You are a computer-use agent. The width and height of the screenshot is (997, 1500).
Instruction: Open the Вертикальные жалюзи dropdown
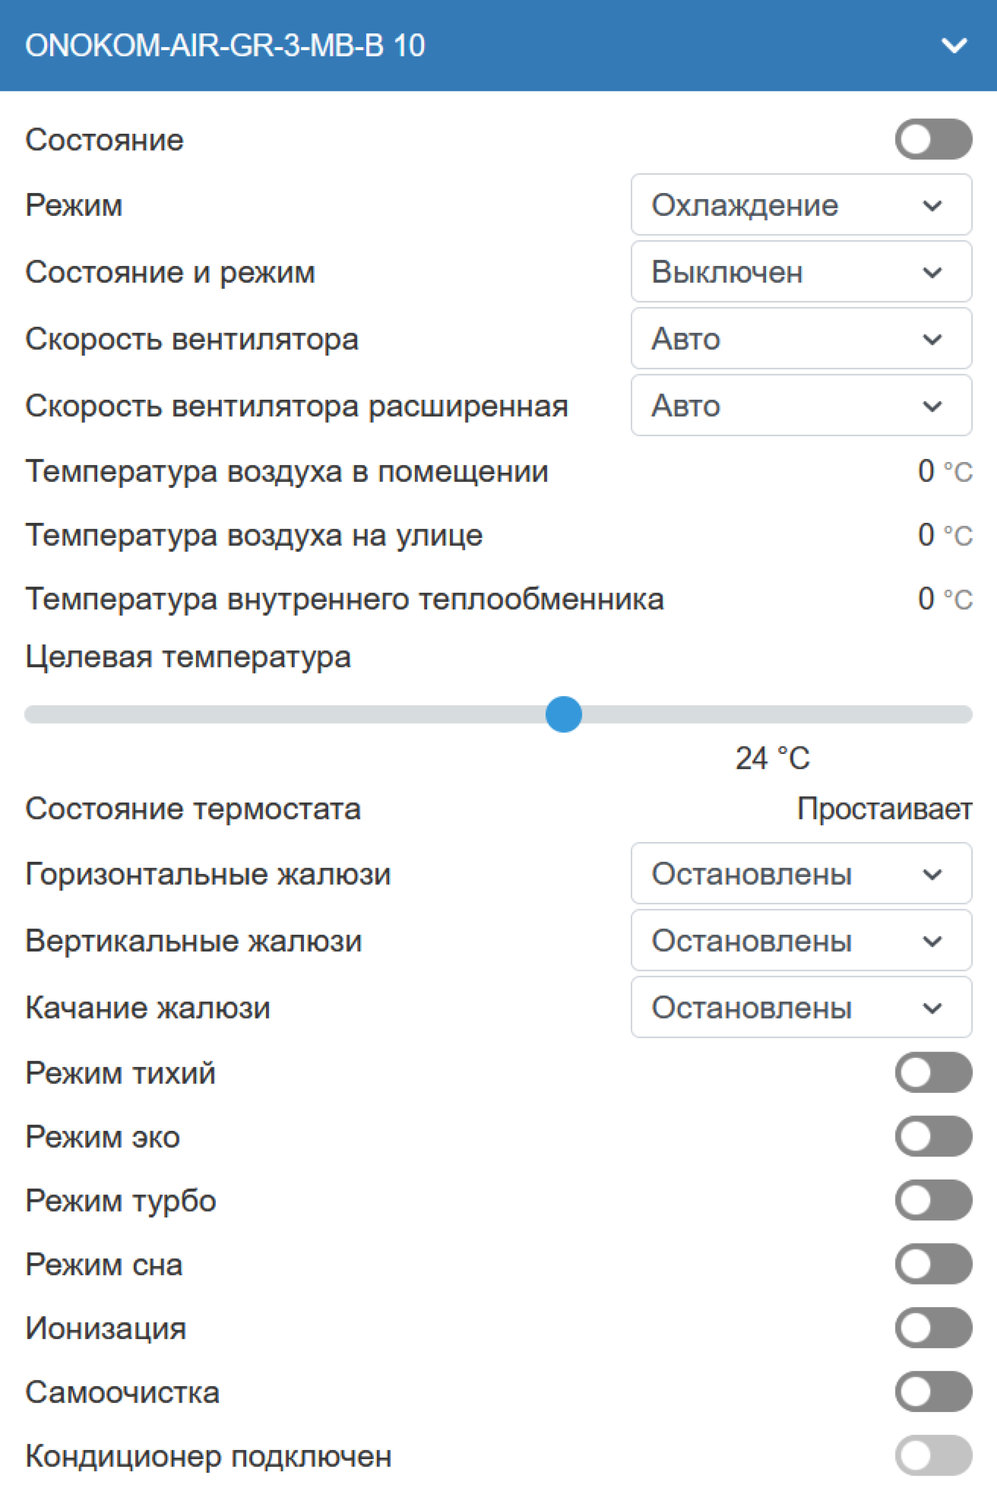point(801,941)
